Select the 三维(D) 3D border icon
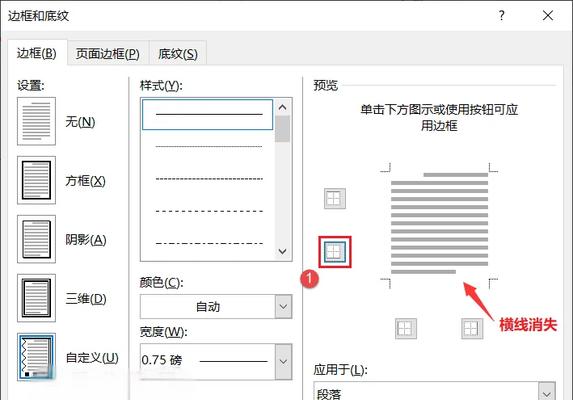Viewport: 573px width, 400px height. pyautogui.click(x=36, y=298)
